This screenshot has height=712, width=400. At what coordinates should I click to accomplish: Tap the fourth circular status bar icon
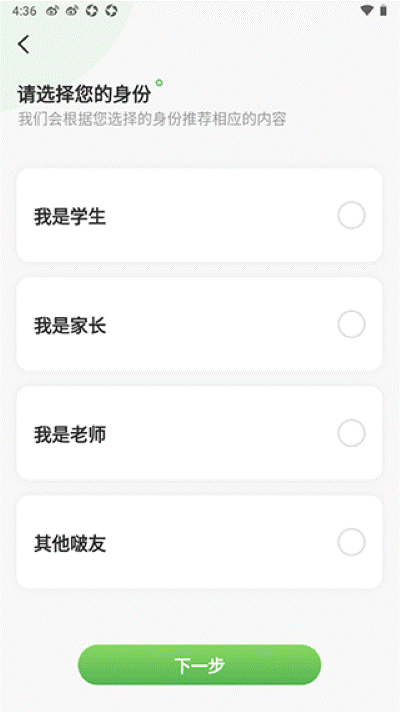(111, 11)
